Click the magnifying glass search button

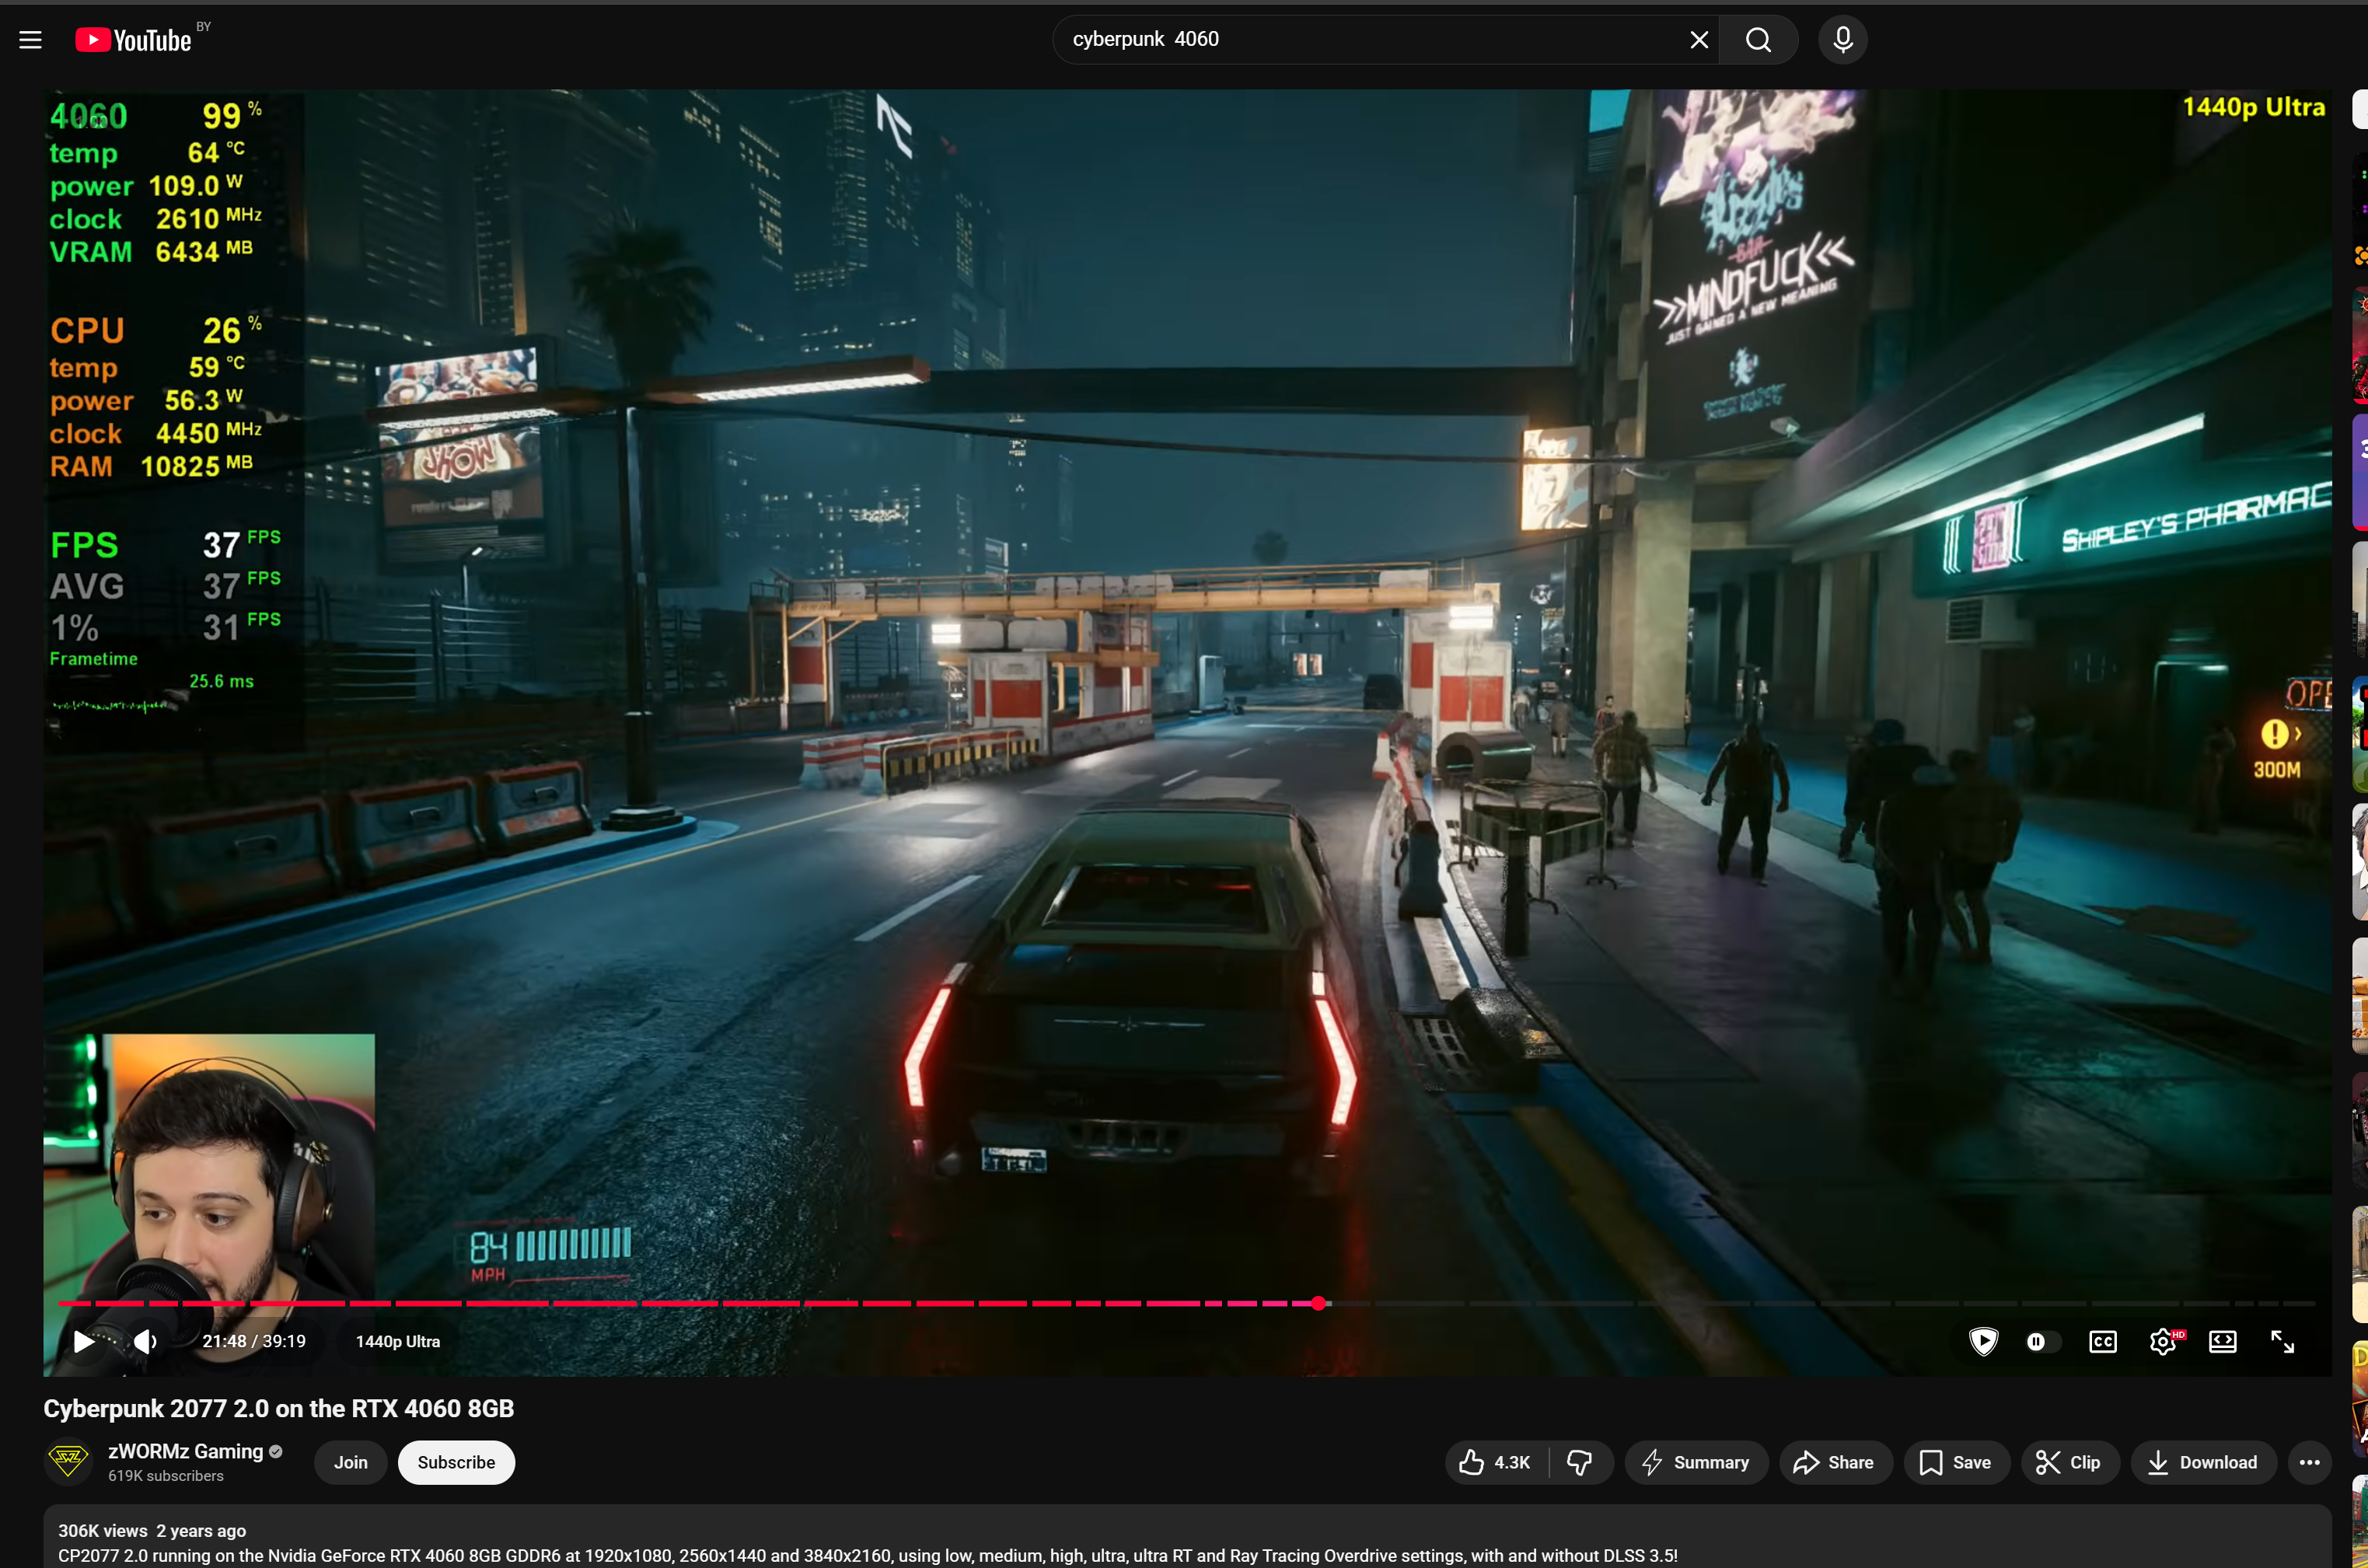point(1758,40)
